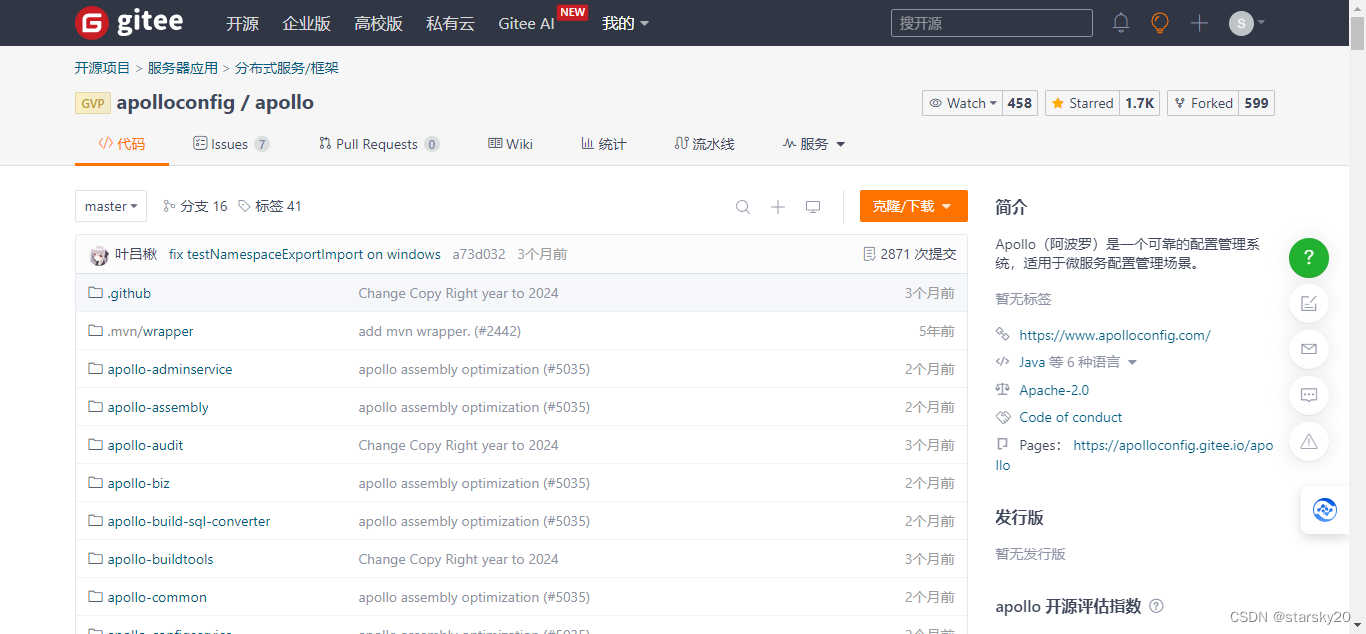The width and height of the screenshot is (1366, 634).
Task: Open the .mvn/wrapper folder
Action: (151, 331)
